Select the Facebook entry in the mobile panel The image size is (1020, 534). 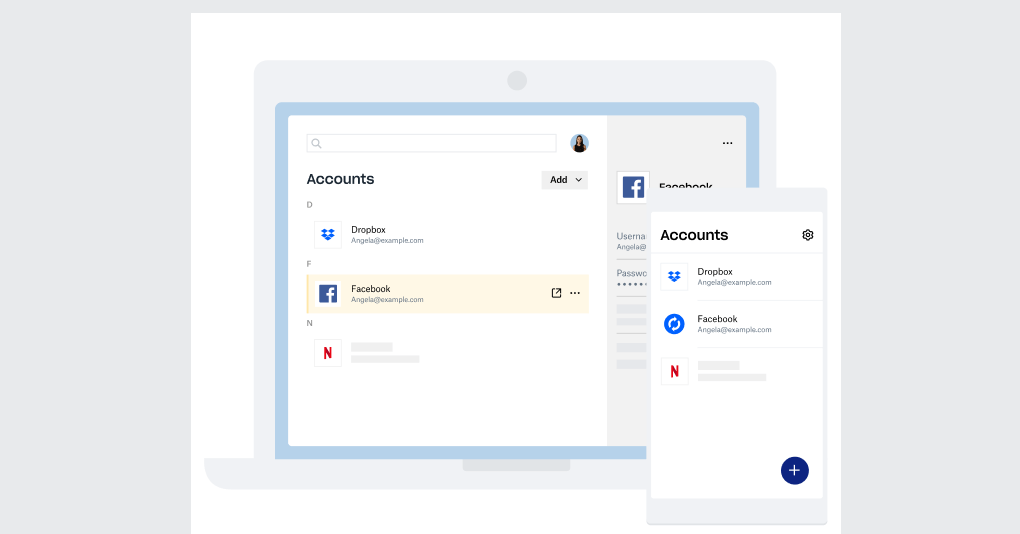click(737, 324)
